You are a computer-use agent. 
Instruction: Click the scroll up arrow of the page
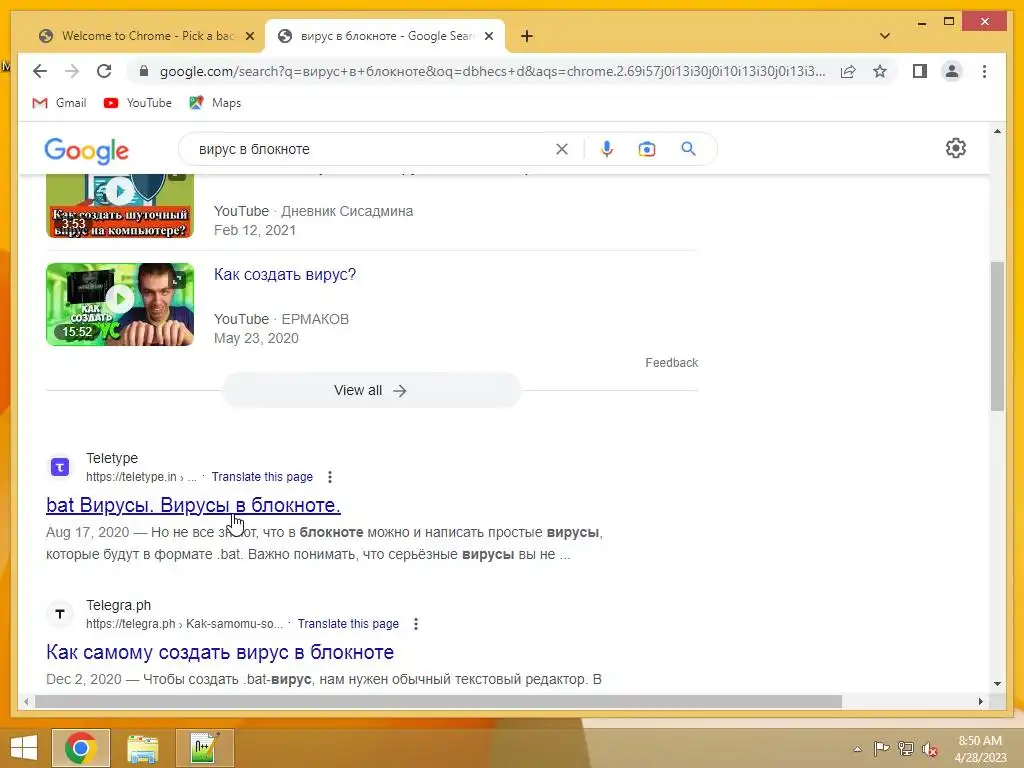click(x=997, y=131)
